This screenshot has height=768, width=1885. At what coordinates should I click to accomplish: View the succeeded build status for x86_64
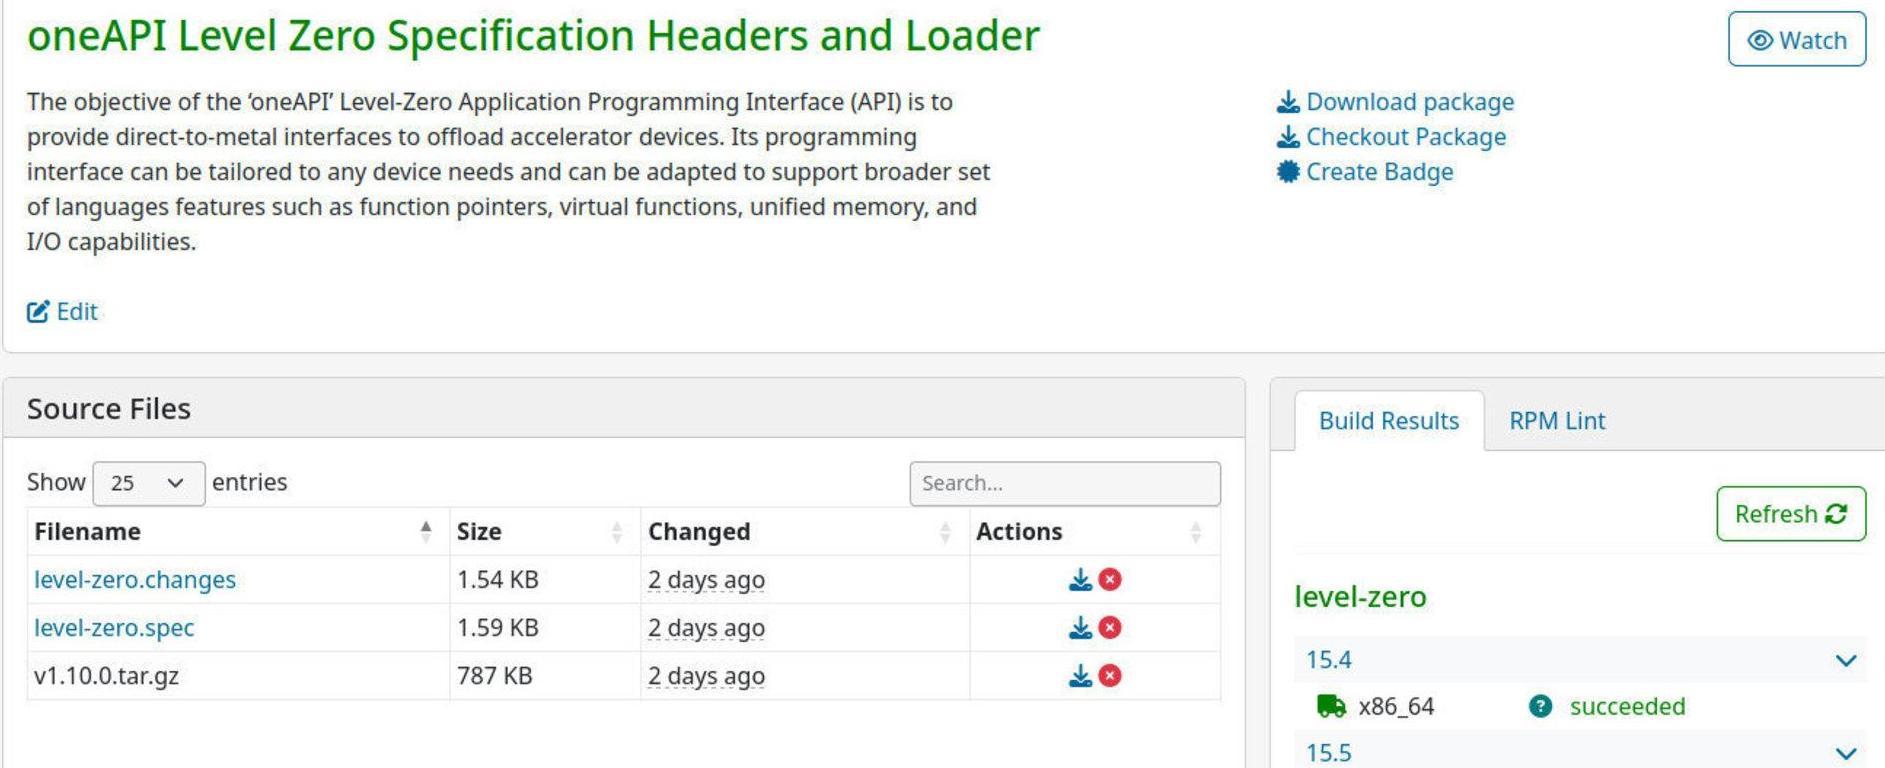(x=1627, y=707)
